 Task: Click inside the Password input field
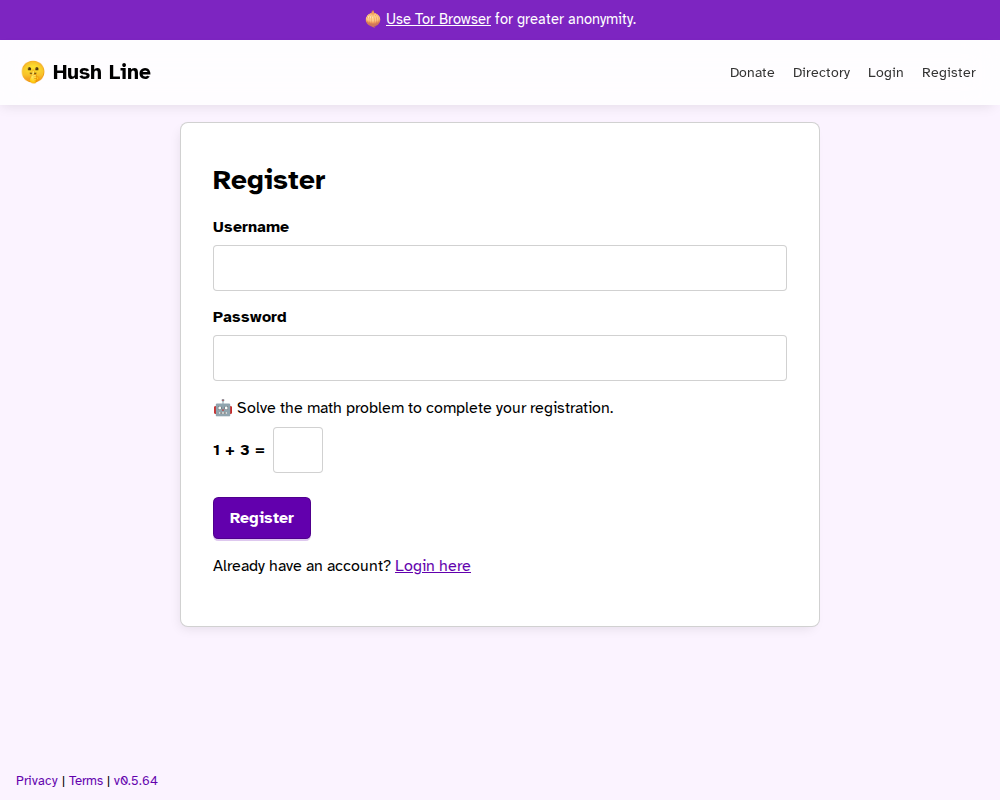(x=499, y=357)
